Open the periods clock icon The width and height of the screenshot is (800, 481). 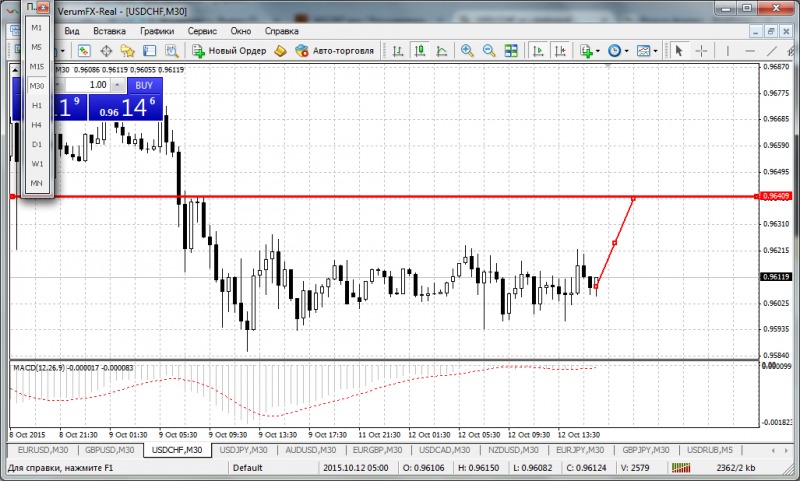pos(614,50)
